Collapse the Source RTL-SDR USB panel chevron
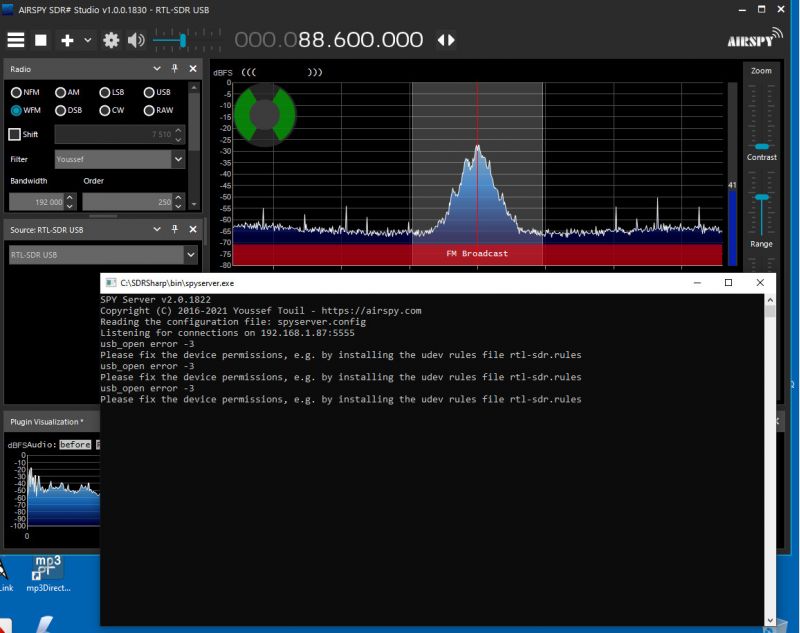800x633 pixels. [x=157, y=229]
